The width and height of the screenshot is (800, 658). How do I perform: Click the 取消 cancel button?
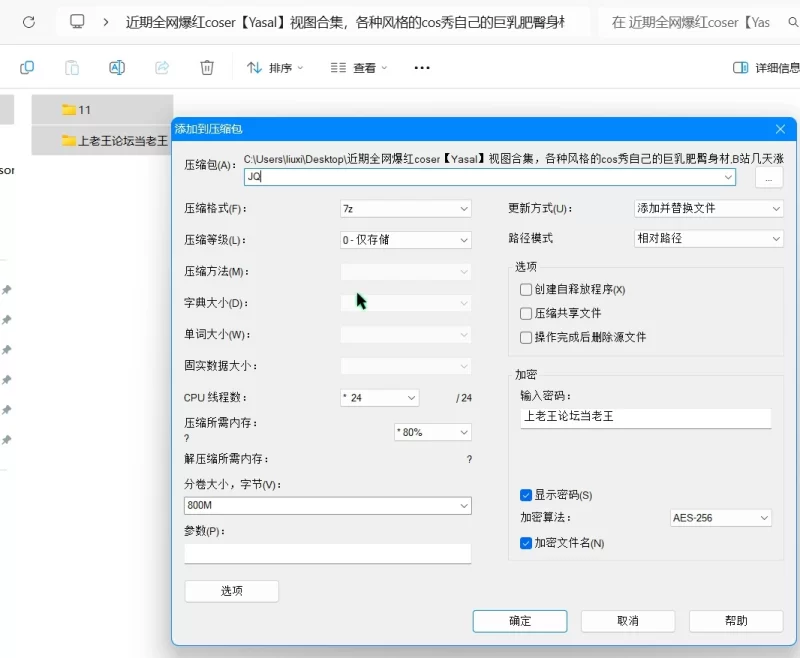628,621
